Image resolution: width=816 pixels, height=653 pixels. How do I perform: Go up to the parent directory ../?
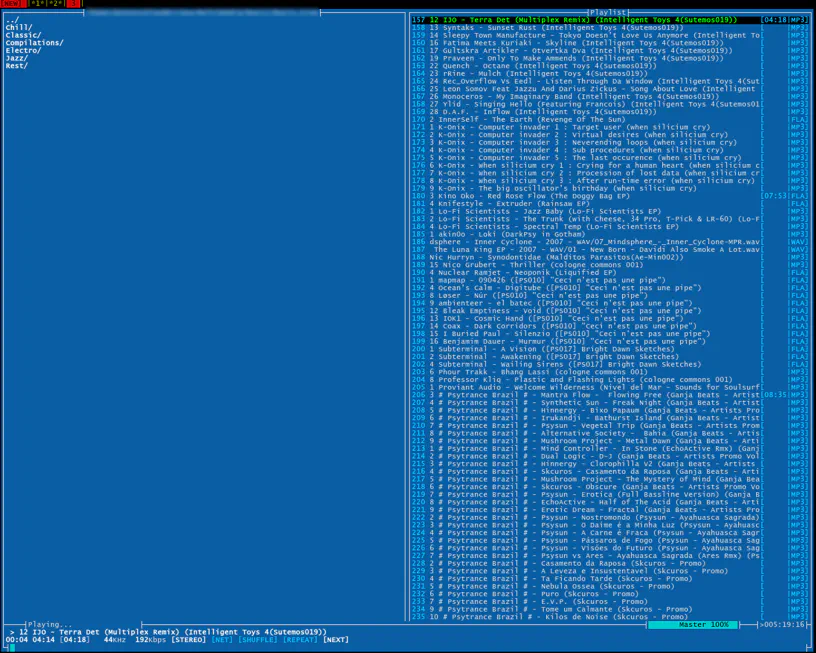(x=12, y=20)
